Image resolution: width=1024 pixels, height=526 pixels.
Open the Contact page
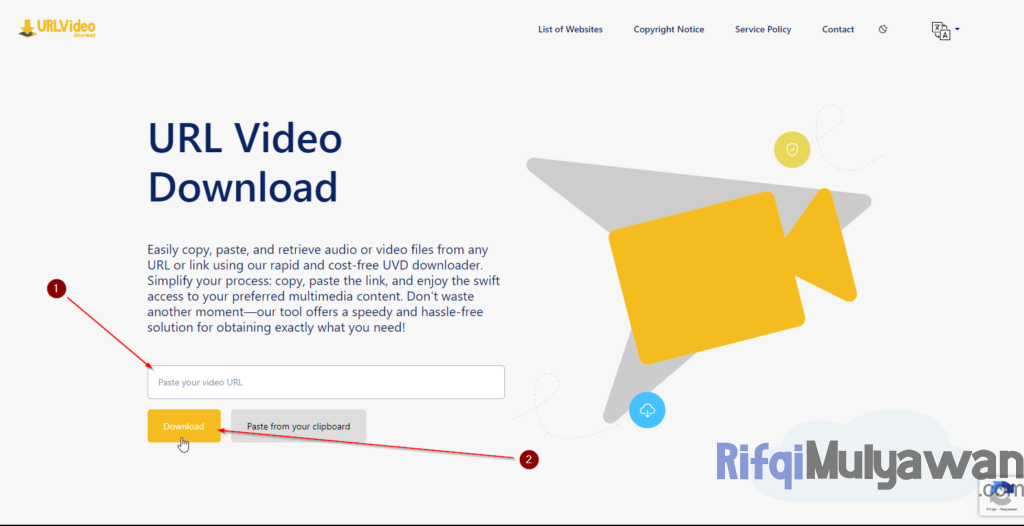click(838, 29)
